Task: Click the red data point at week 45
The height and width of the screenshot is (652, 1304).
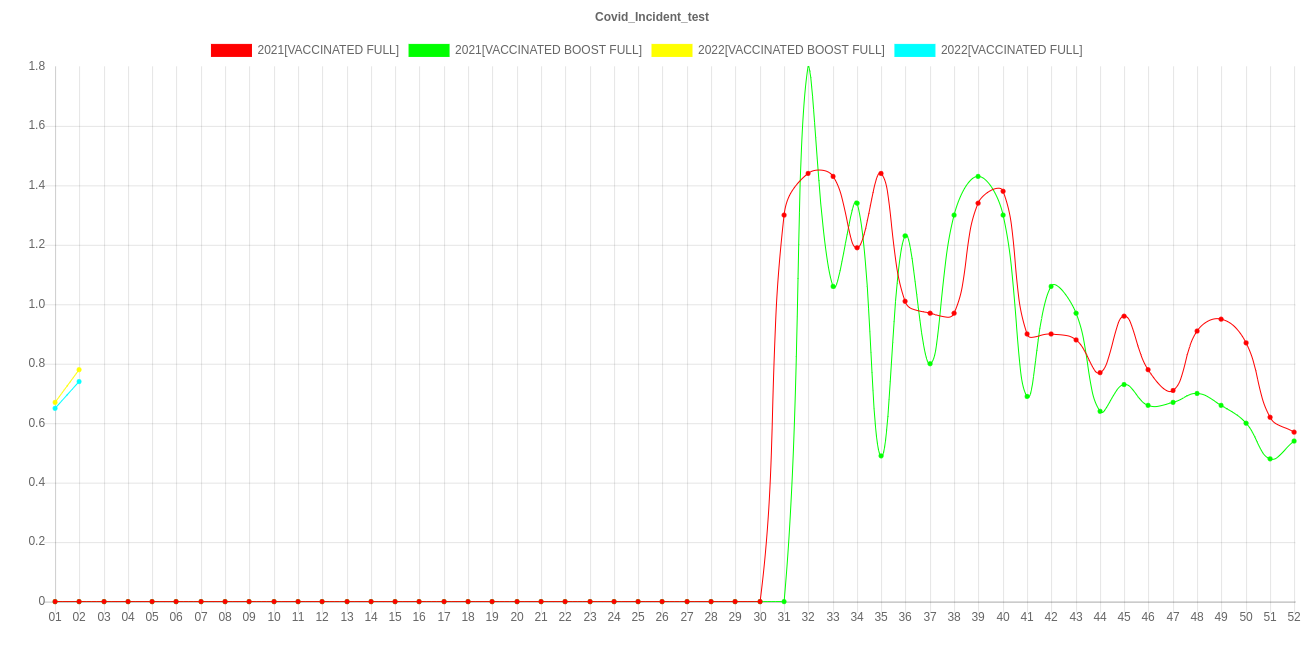Action: click(1124, 316)
